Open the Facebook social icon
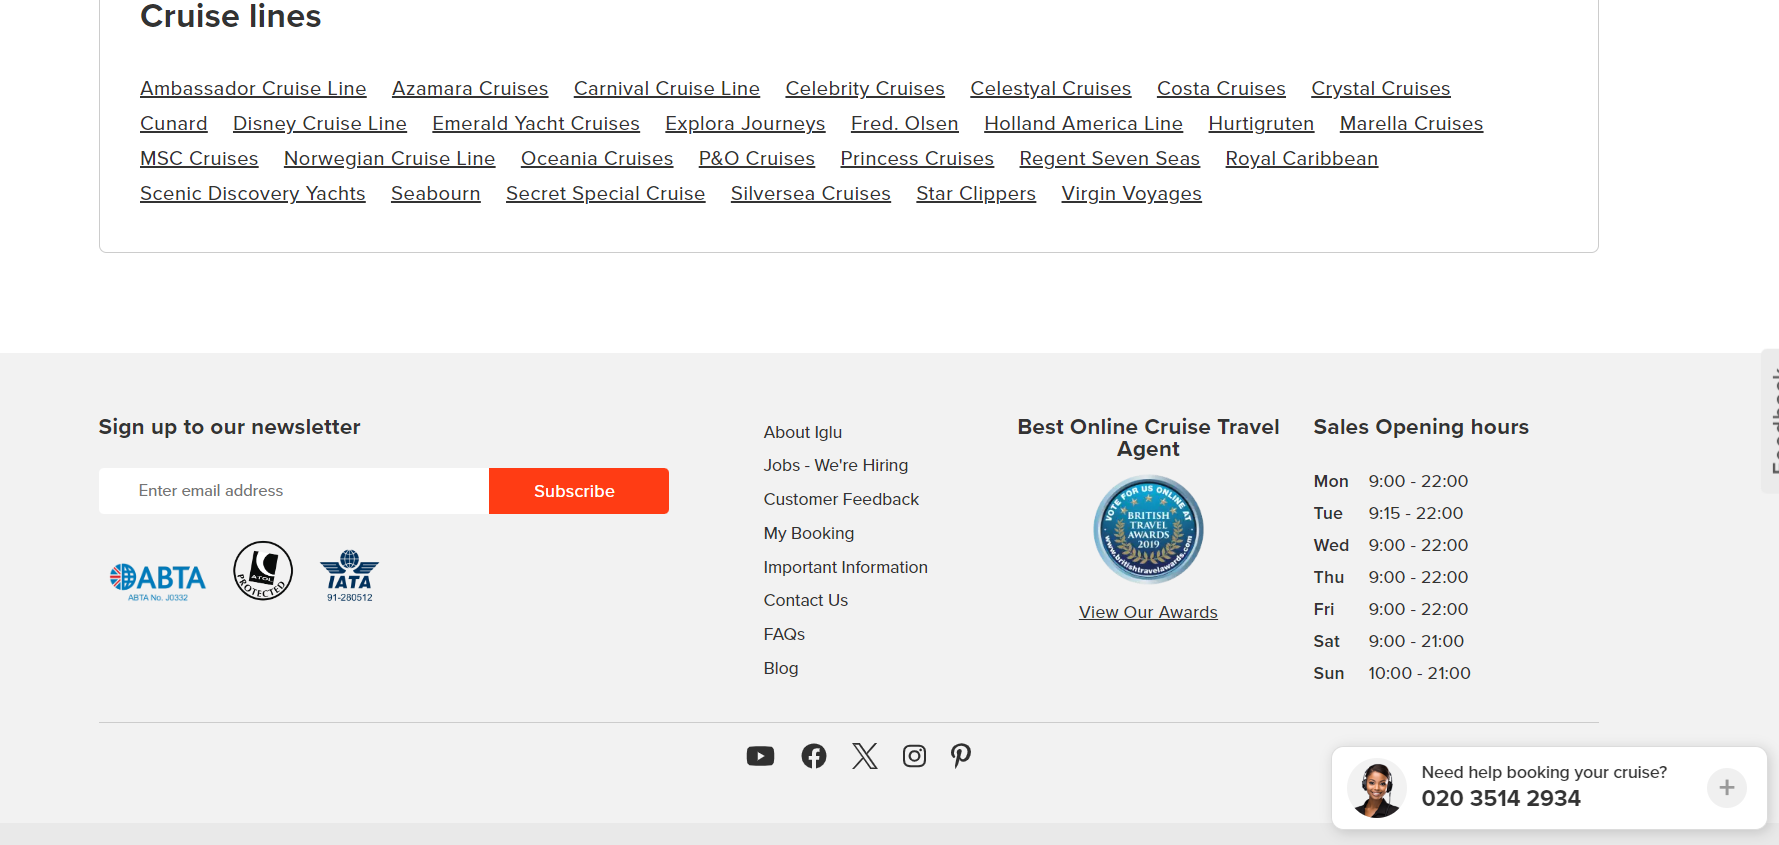Image resolution: width=1779 pixels, height=845 pixels. coord(814,756)
